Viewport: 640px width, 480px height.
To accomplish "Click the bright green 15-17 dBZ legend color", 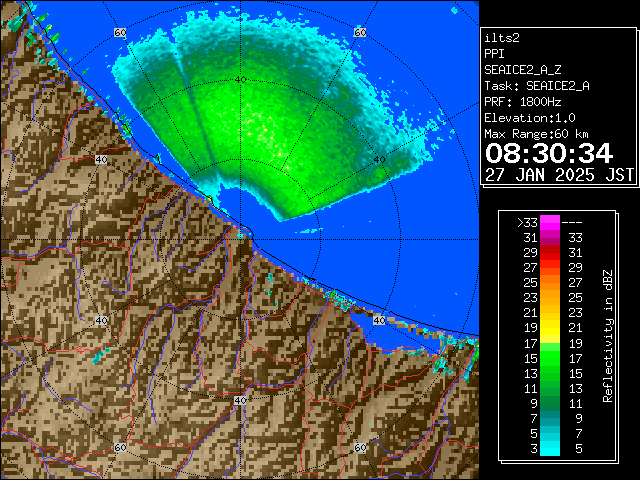I will 550,358.
